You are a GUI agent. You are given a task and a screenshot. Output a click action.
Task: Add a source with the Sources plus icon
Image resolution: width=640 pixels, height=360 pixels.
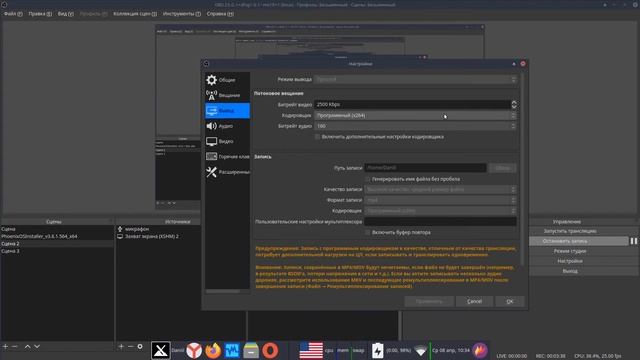121,347
